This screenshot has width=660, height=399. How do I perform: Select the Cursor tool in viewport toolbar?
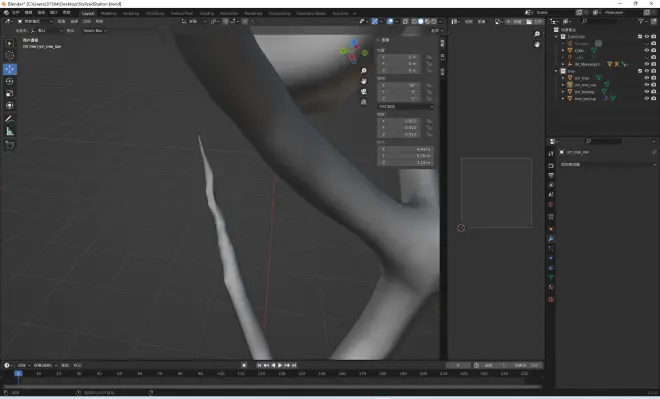coord(10,56)
